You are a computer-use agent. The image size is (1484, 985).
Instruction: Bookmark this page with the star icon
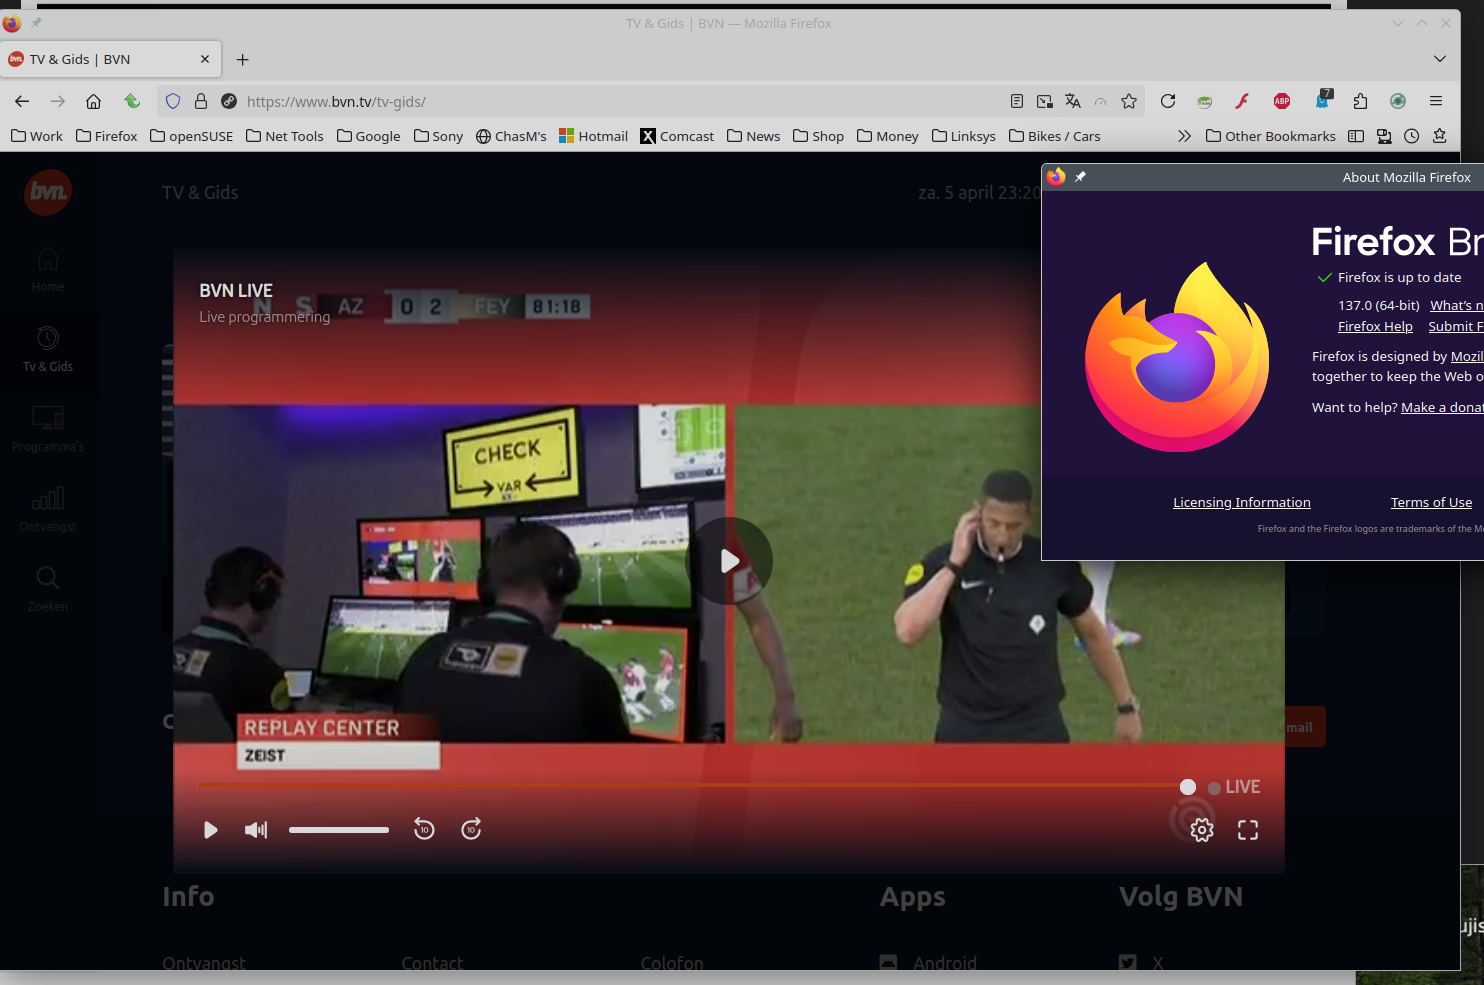(1129, 101)
